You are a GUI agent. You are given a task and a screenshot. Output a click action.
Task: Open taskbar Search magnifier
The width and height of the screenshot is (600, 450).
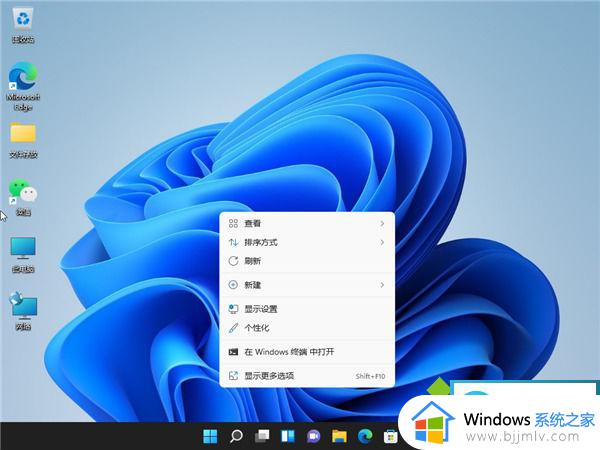coord(236,436)
